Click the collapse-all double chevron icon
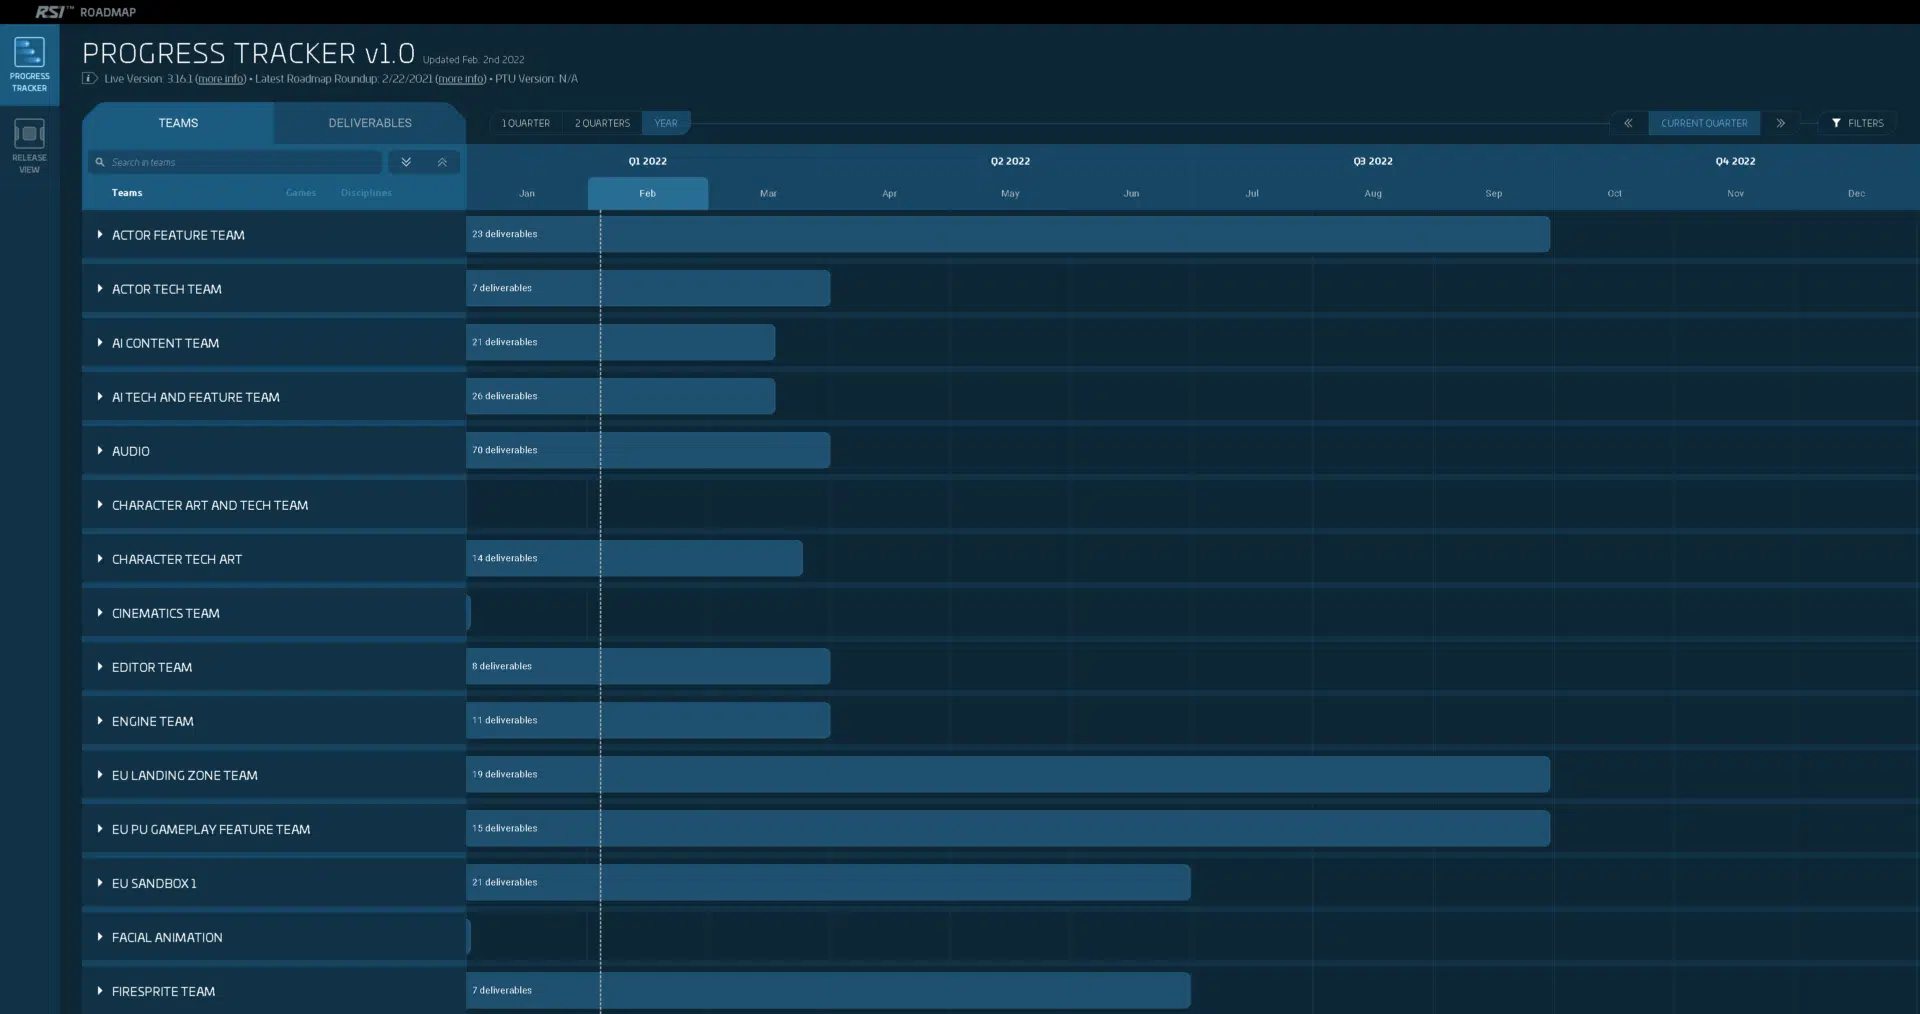Image resolution: width=1920 pixels, height=1014 pixels. click(x=441, y=161)
